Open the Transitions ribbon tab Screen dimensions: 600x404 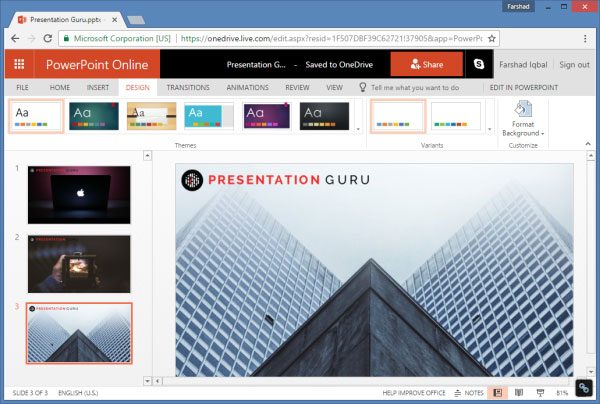pos(187,88)
